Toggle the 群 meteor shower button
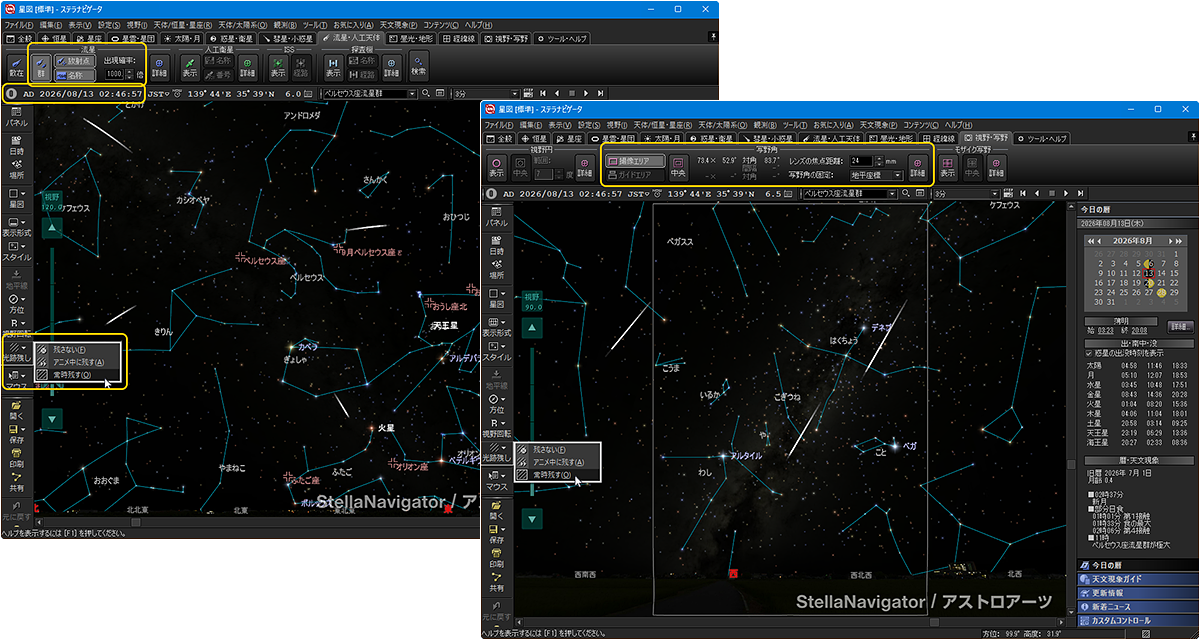1200x640 pixels. 41,67
